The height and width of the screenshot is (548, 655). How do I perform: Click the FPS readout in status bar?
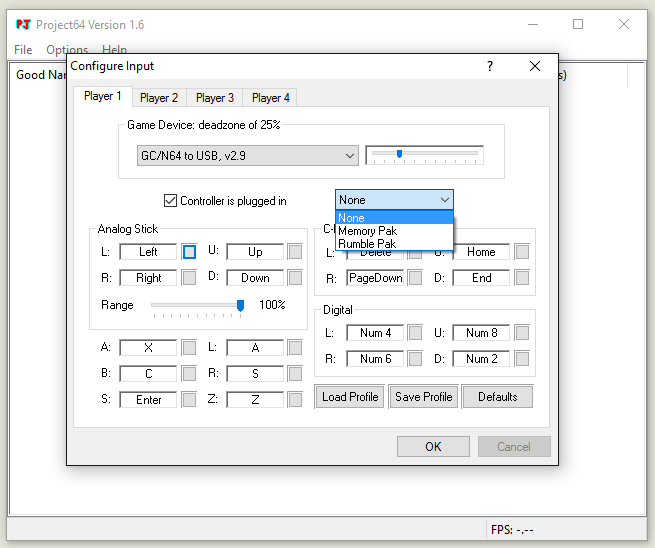(512, 530)
